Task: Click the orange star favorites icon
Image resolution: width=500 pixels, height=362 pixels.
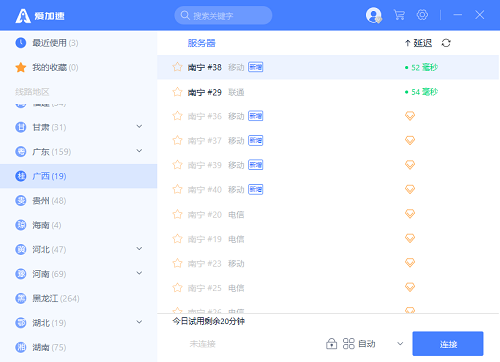Action: [21, 67]
